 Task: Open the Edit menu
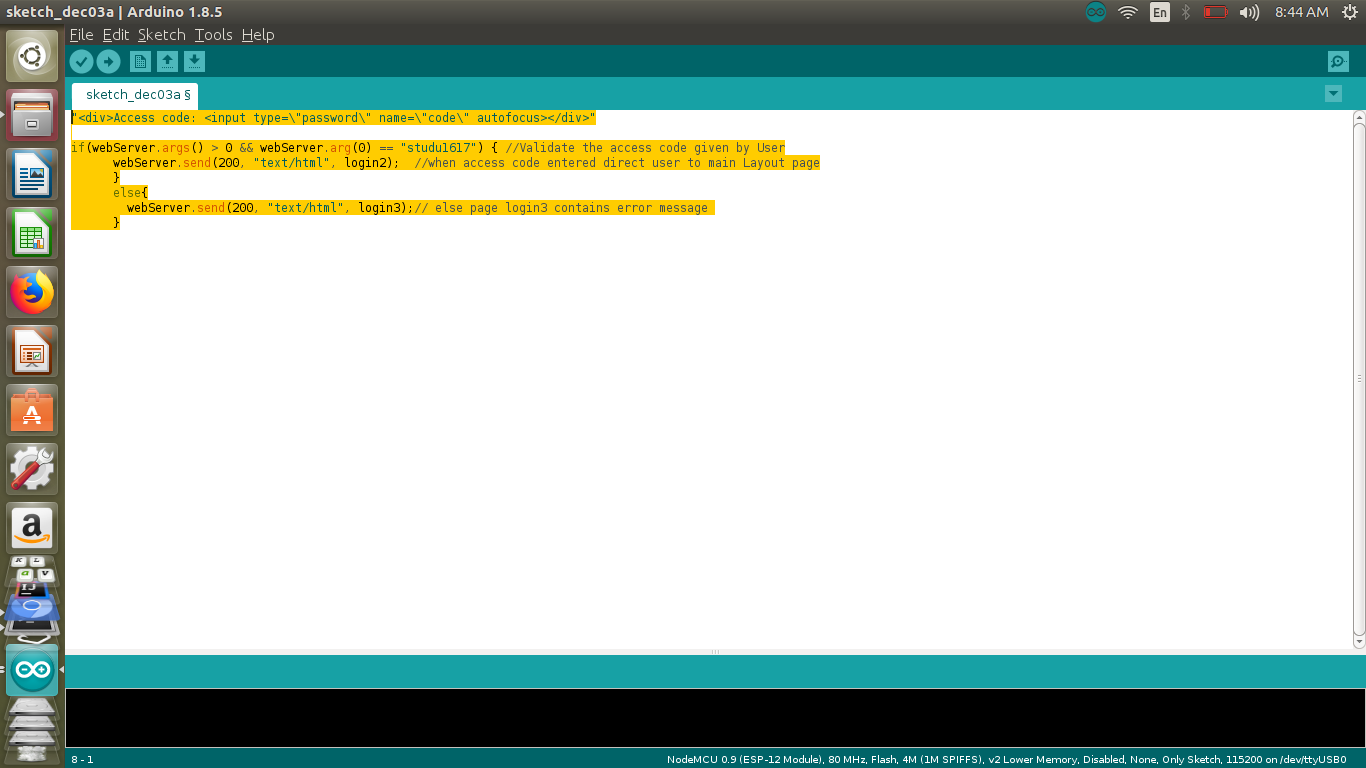116,35
